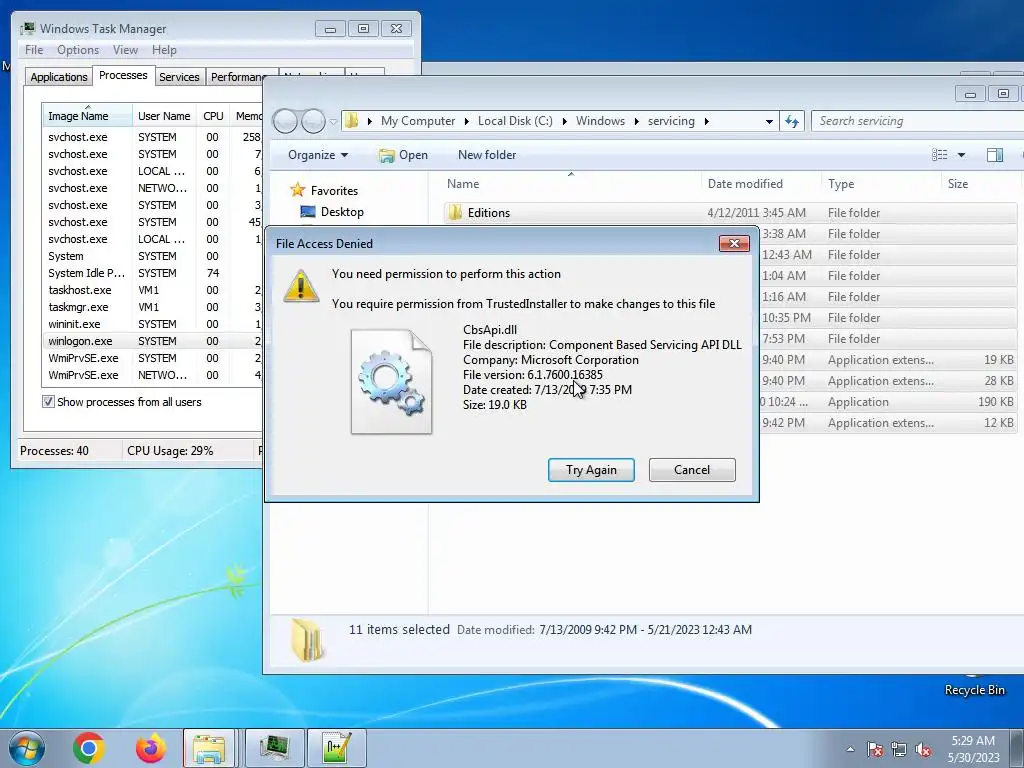The width and height of the screenshot is (1024, 768).
Task: Select the System Idle Process row
Action: pyautogui.click(x=152, y=273)
